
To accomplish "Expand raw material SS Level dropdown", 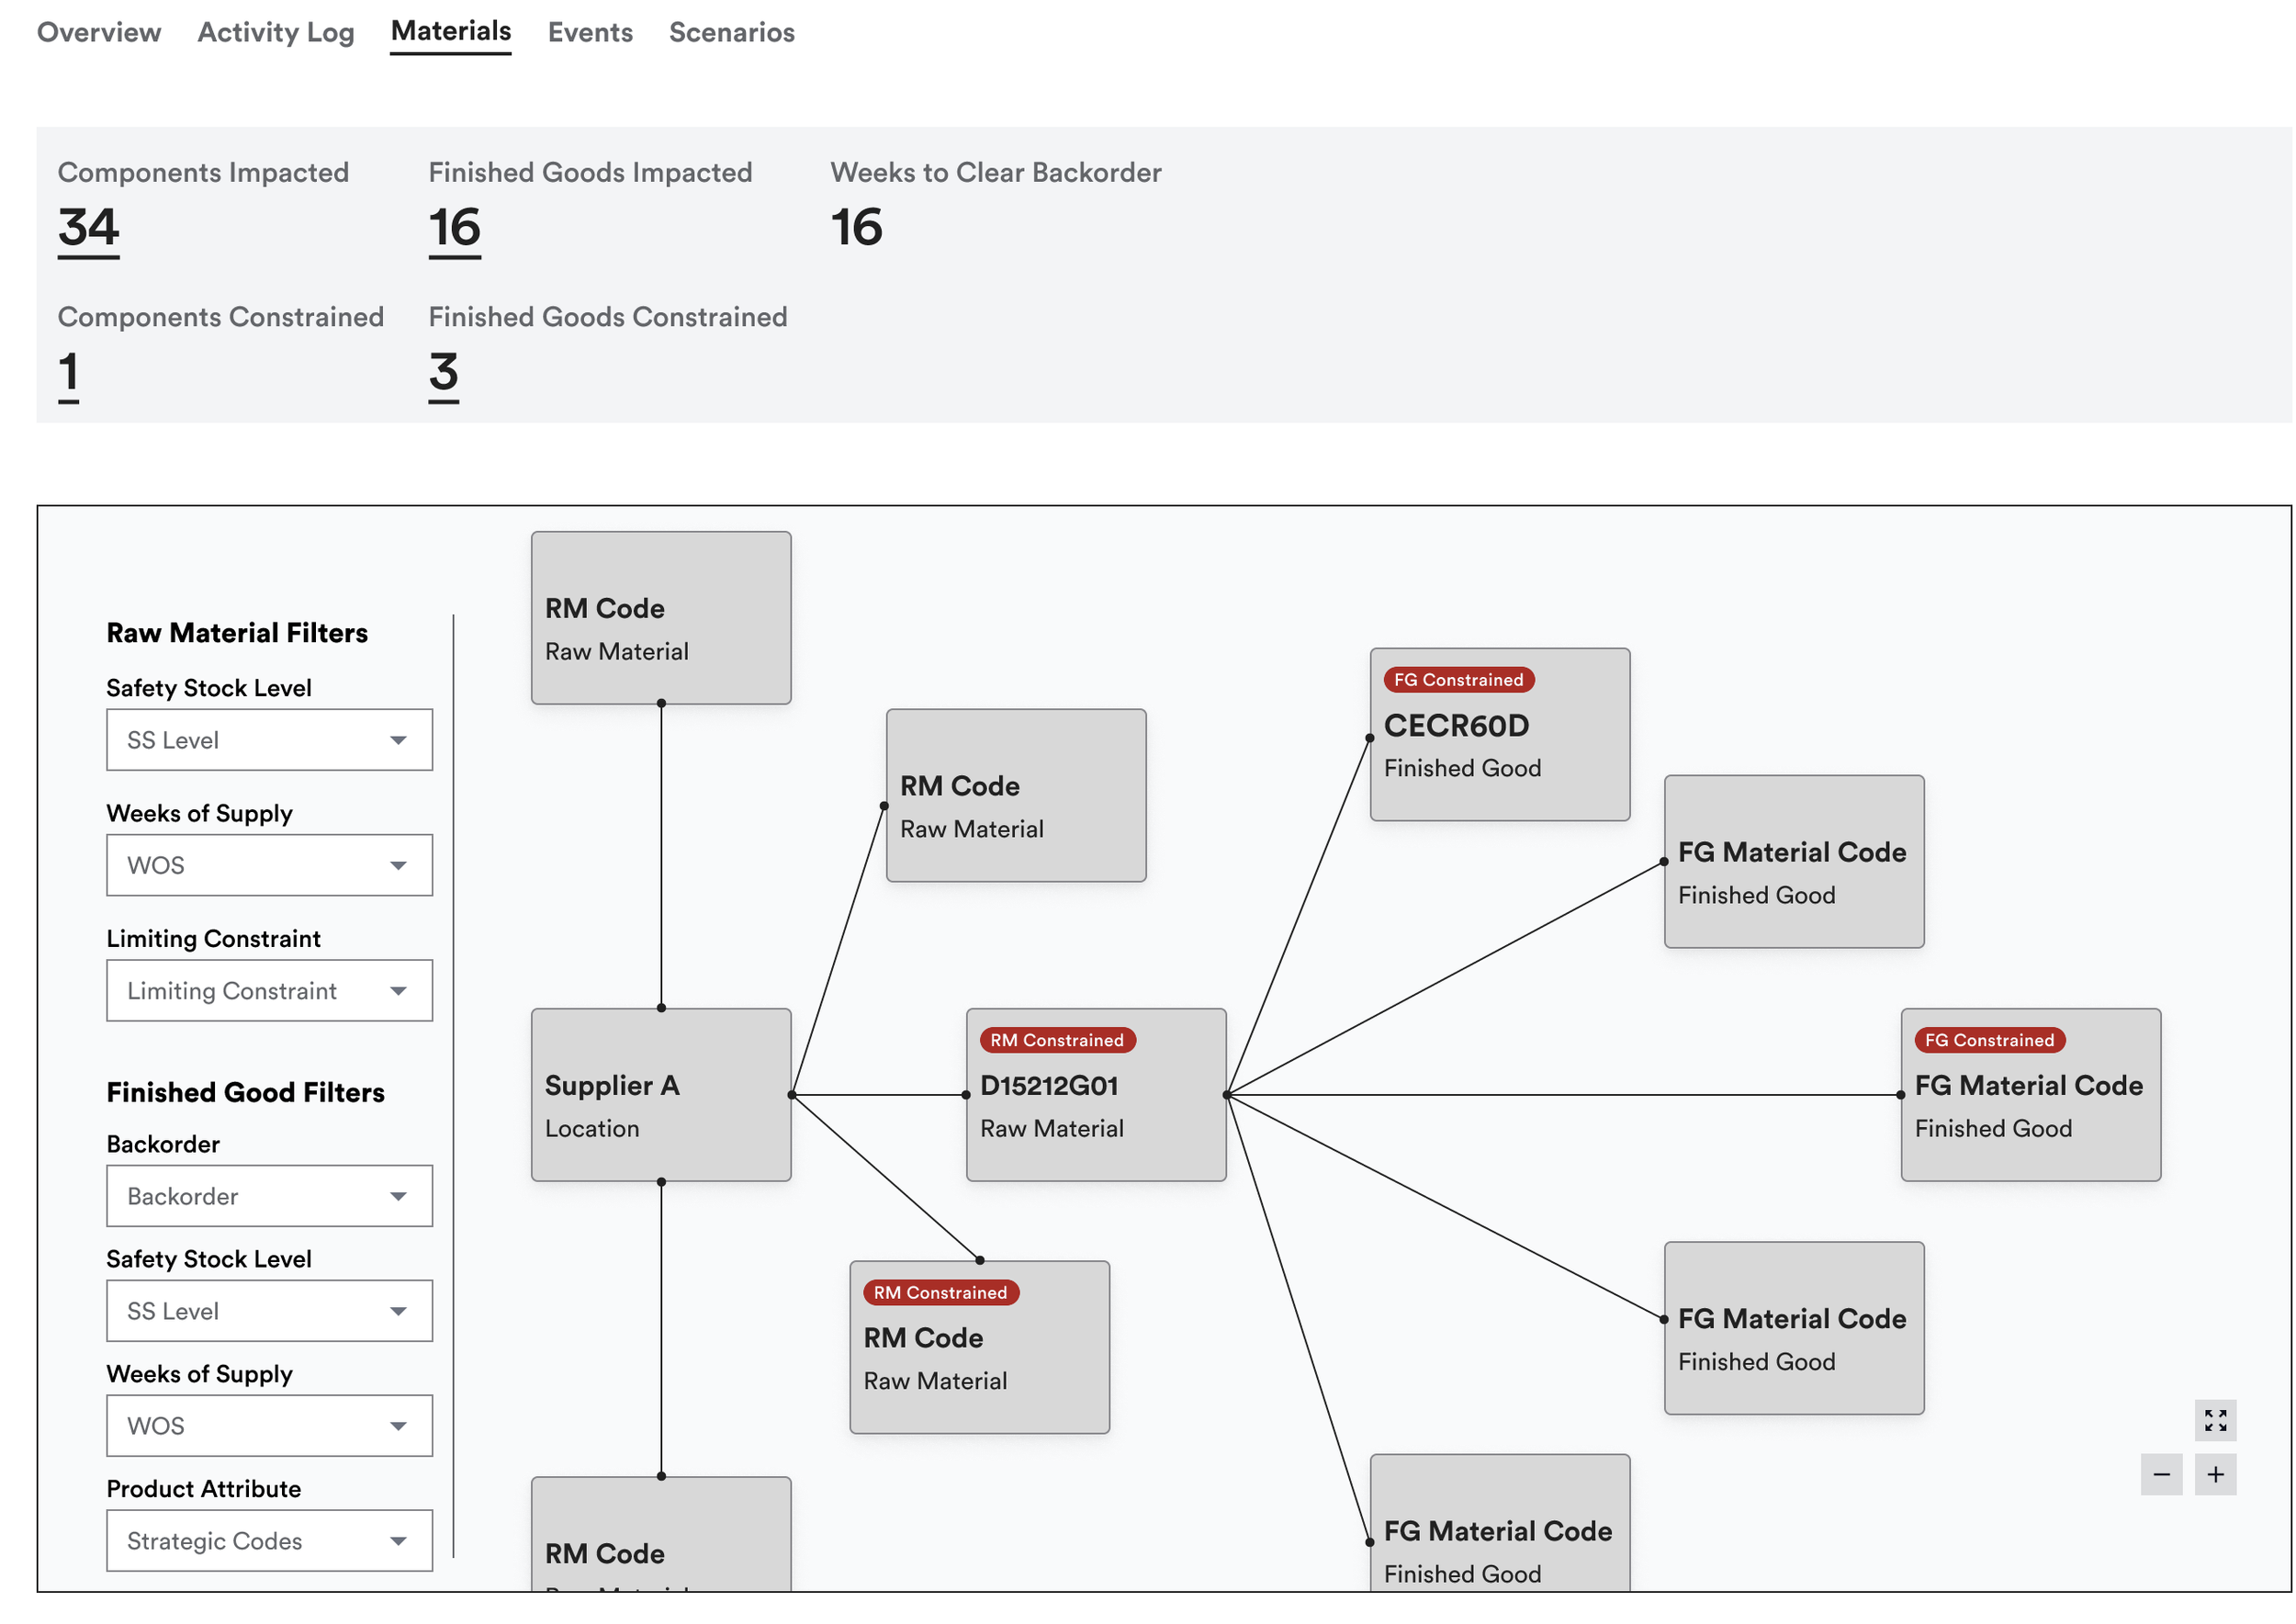I will pyautogui.click(x=270, y=740).
